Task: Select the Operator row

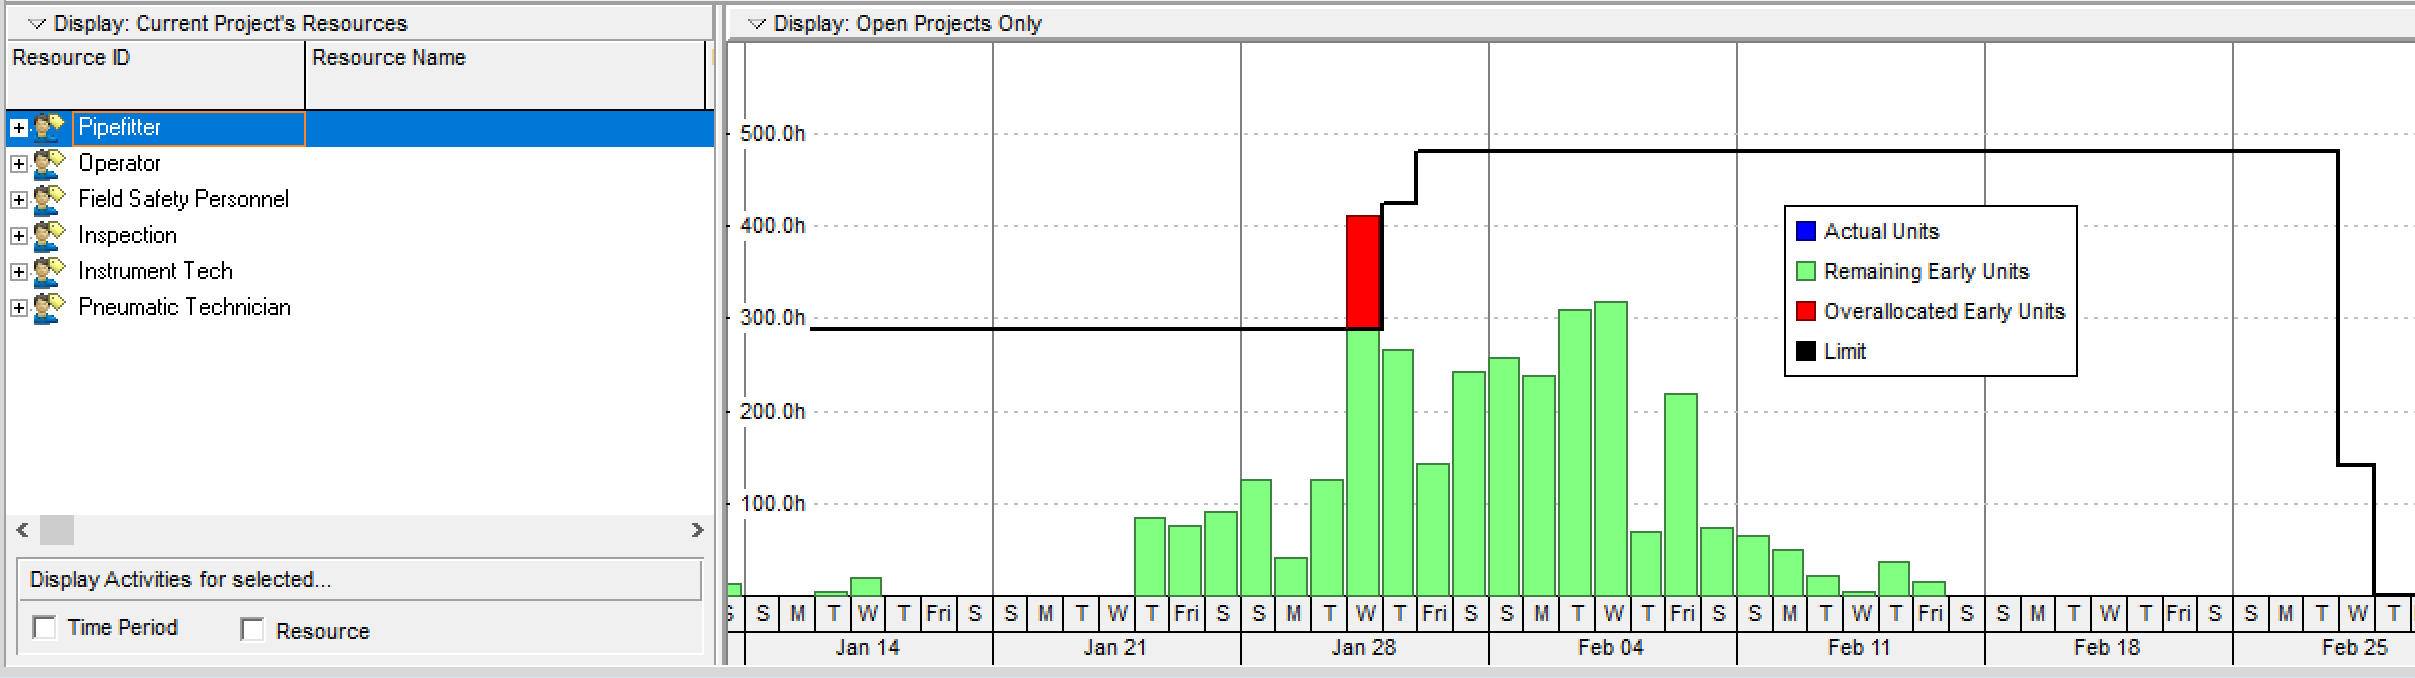Action: point(360,164)
